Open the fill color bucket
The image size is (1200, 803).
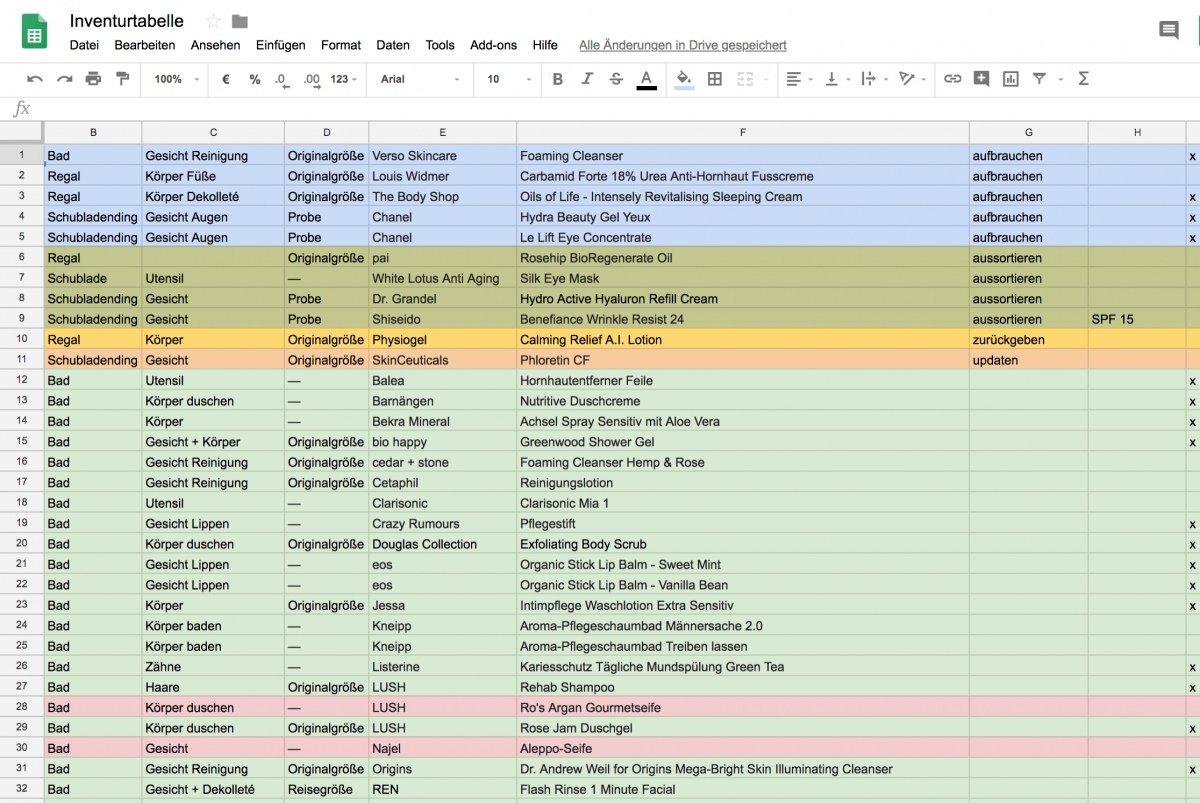[684, 80]
